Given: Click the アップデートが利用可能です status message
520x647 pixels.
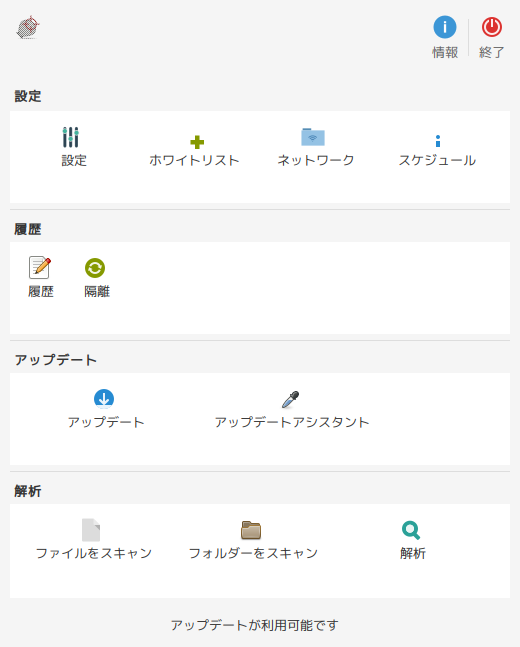Looking at the screenshot, I should [255, 625].
